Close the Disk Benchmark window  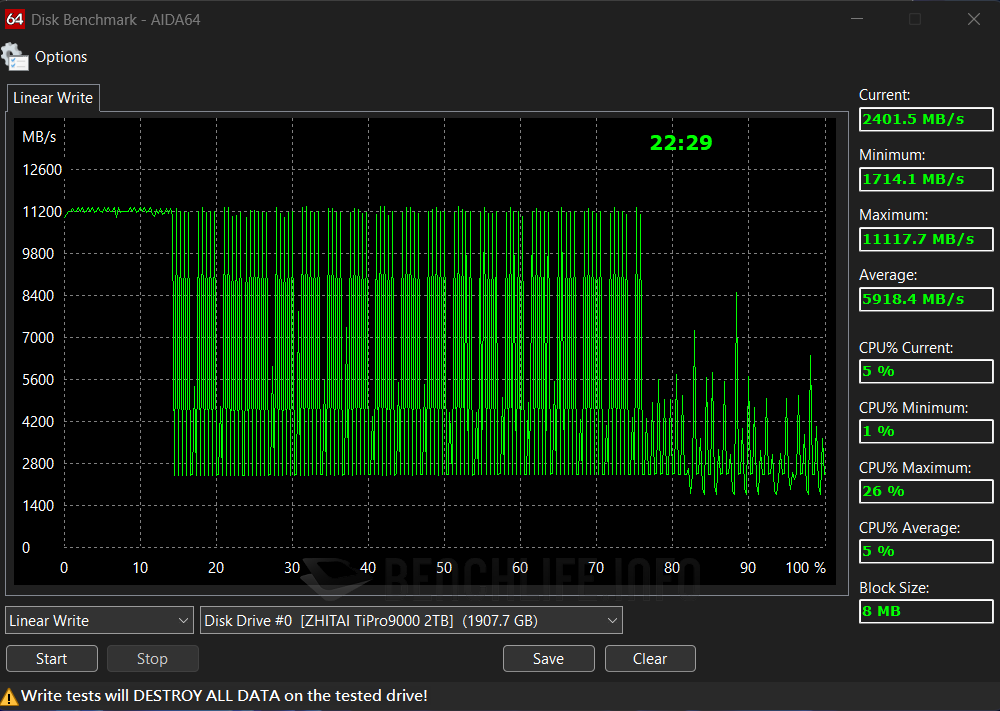973,19
